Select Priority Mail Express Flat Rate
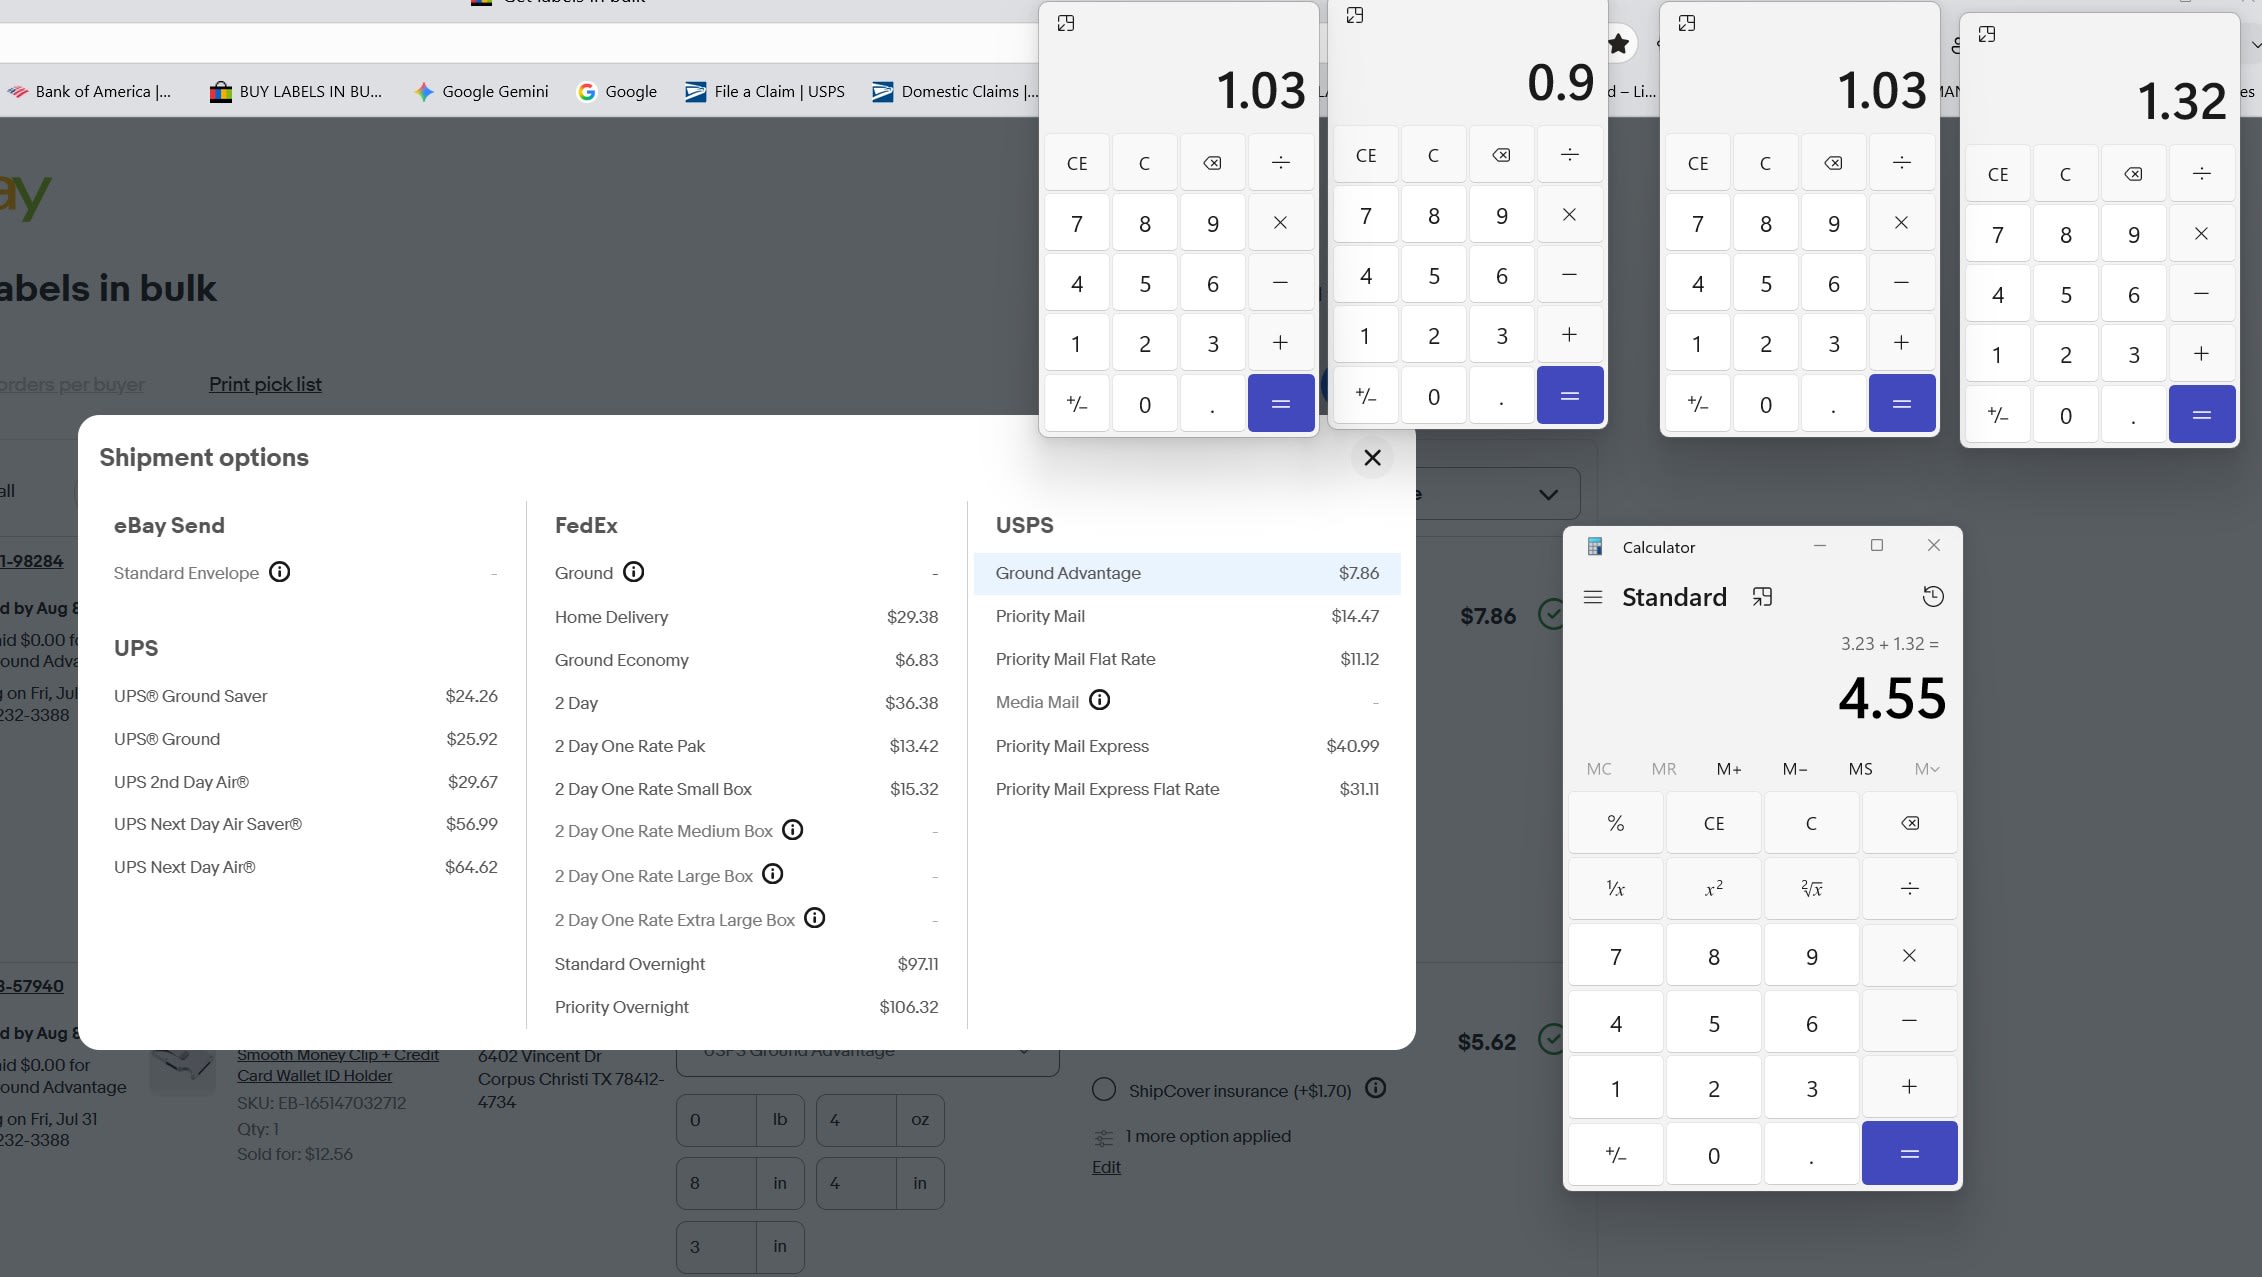This screenshot has width=2262, height=1277. 1187,789
